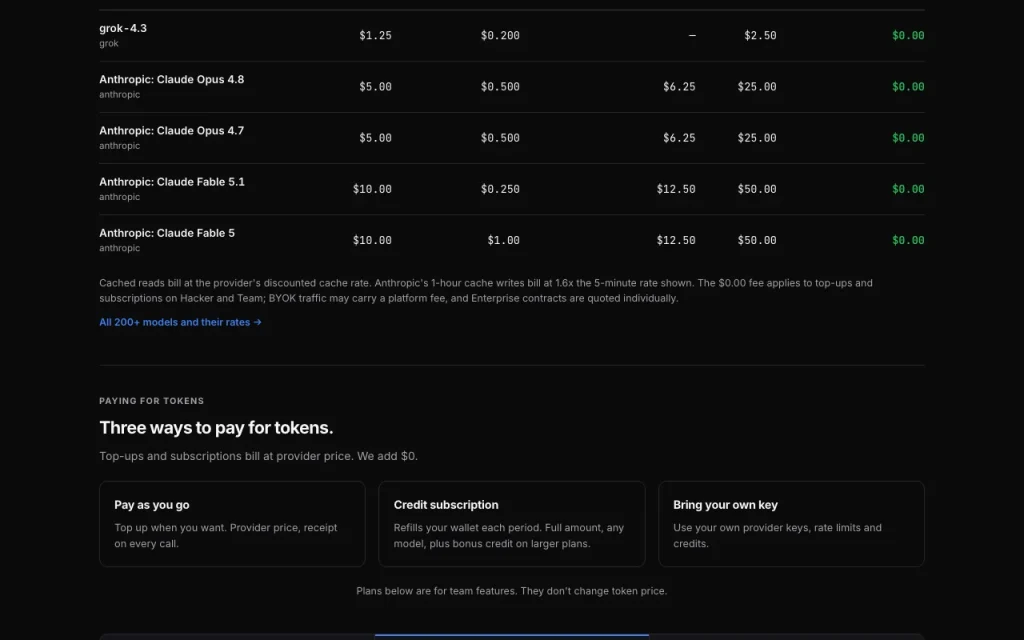This screenshot has height=640, width=1024.
Task: Select the "Bring your own key" card
Action: pos(791,524)
